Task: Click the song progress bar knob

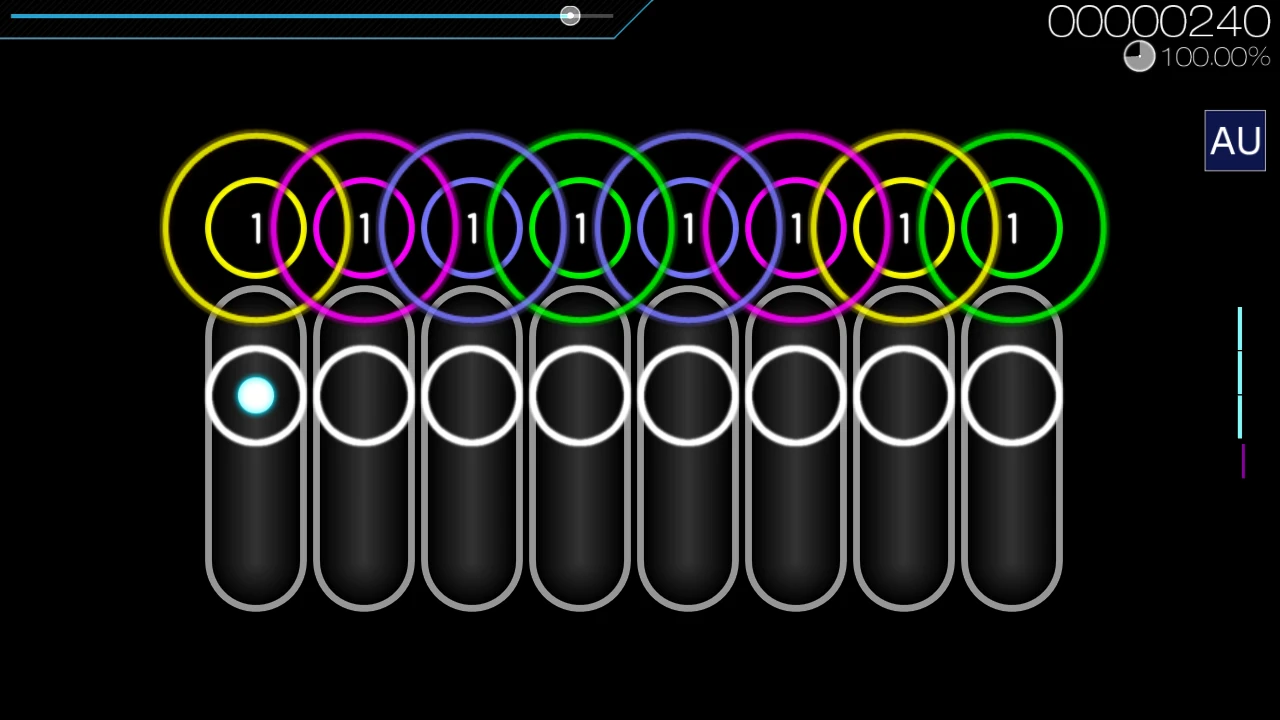Action: [570, 16]
